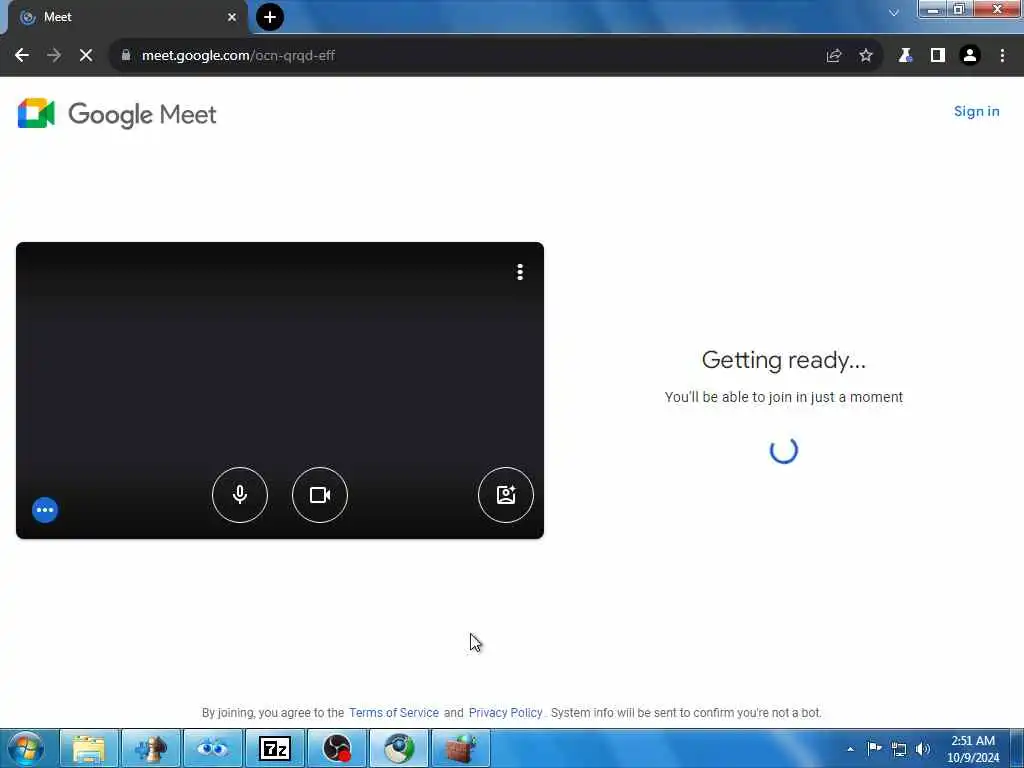
Task: Click the Google Meet logo
Action: click(x=117, y=114)
